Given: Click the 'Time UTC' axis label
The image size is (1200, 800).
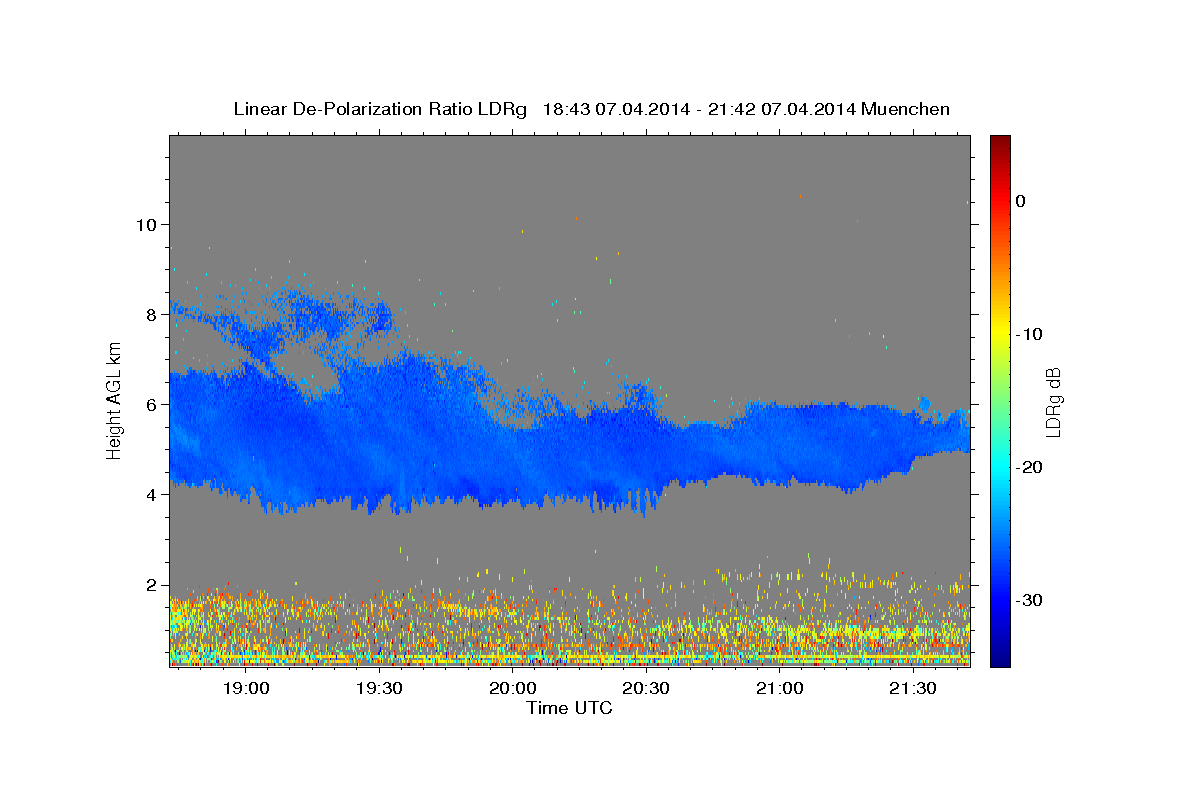Looking at the screenshot, I should 569,708.
